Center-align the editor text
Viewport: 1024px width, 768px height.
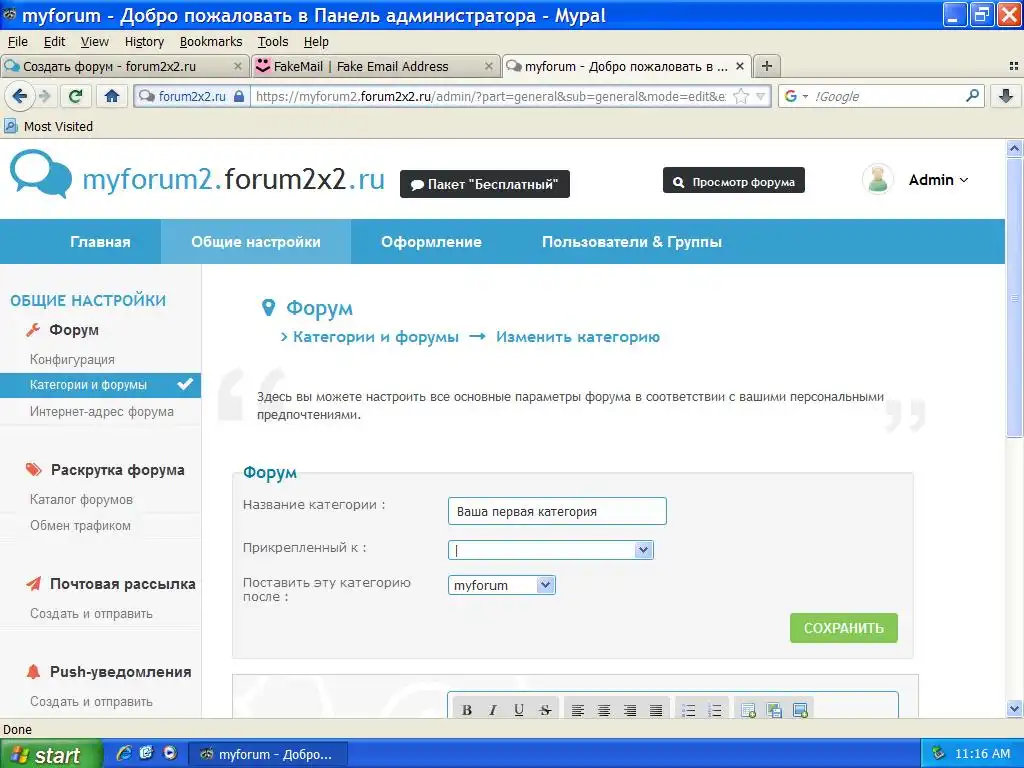(x=604, y=710)
